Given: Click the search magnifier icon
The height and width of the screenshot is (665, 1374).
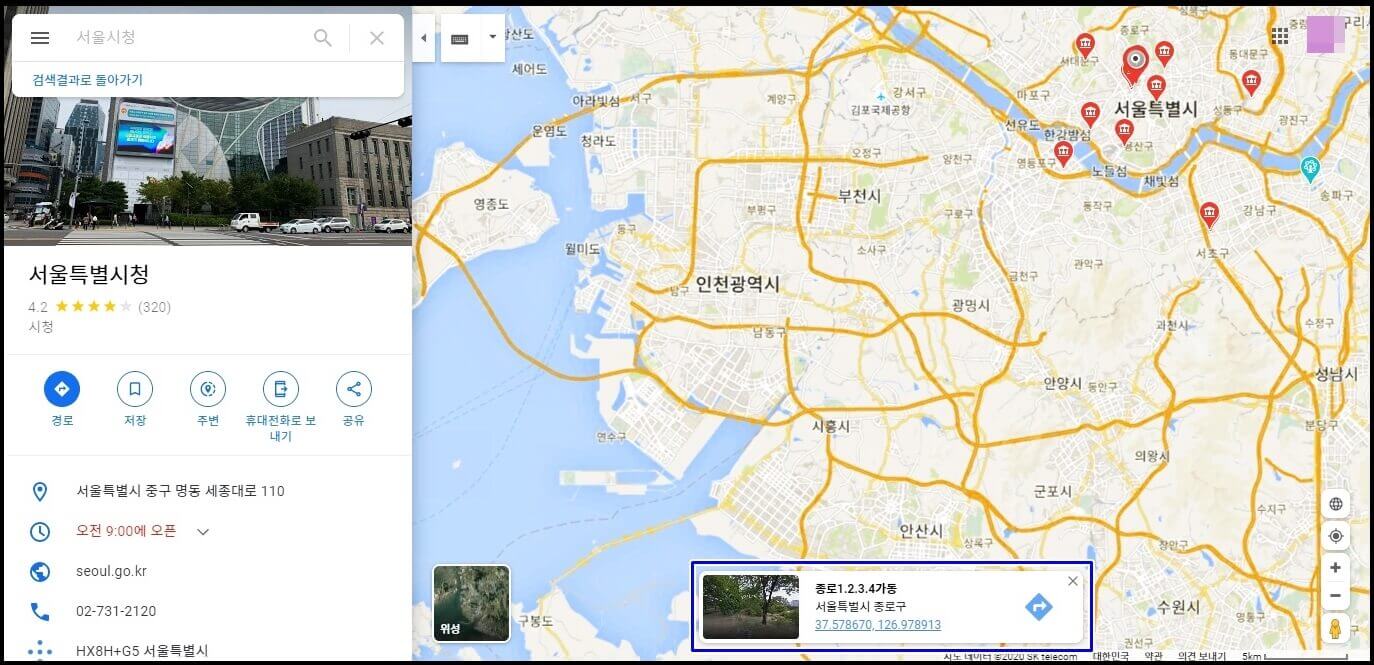Looking at the screenshot, I should (x=323, y=38).
